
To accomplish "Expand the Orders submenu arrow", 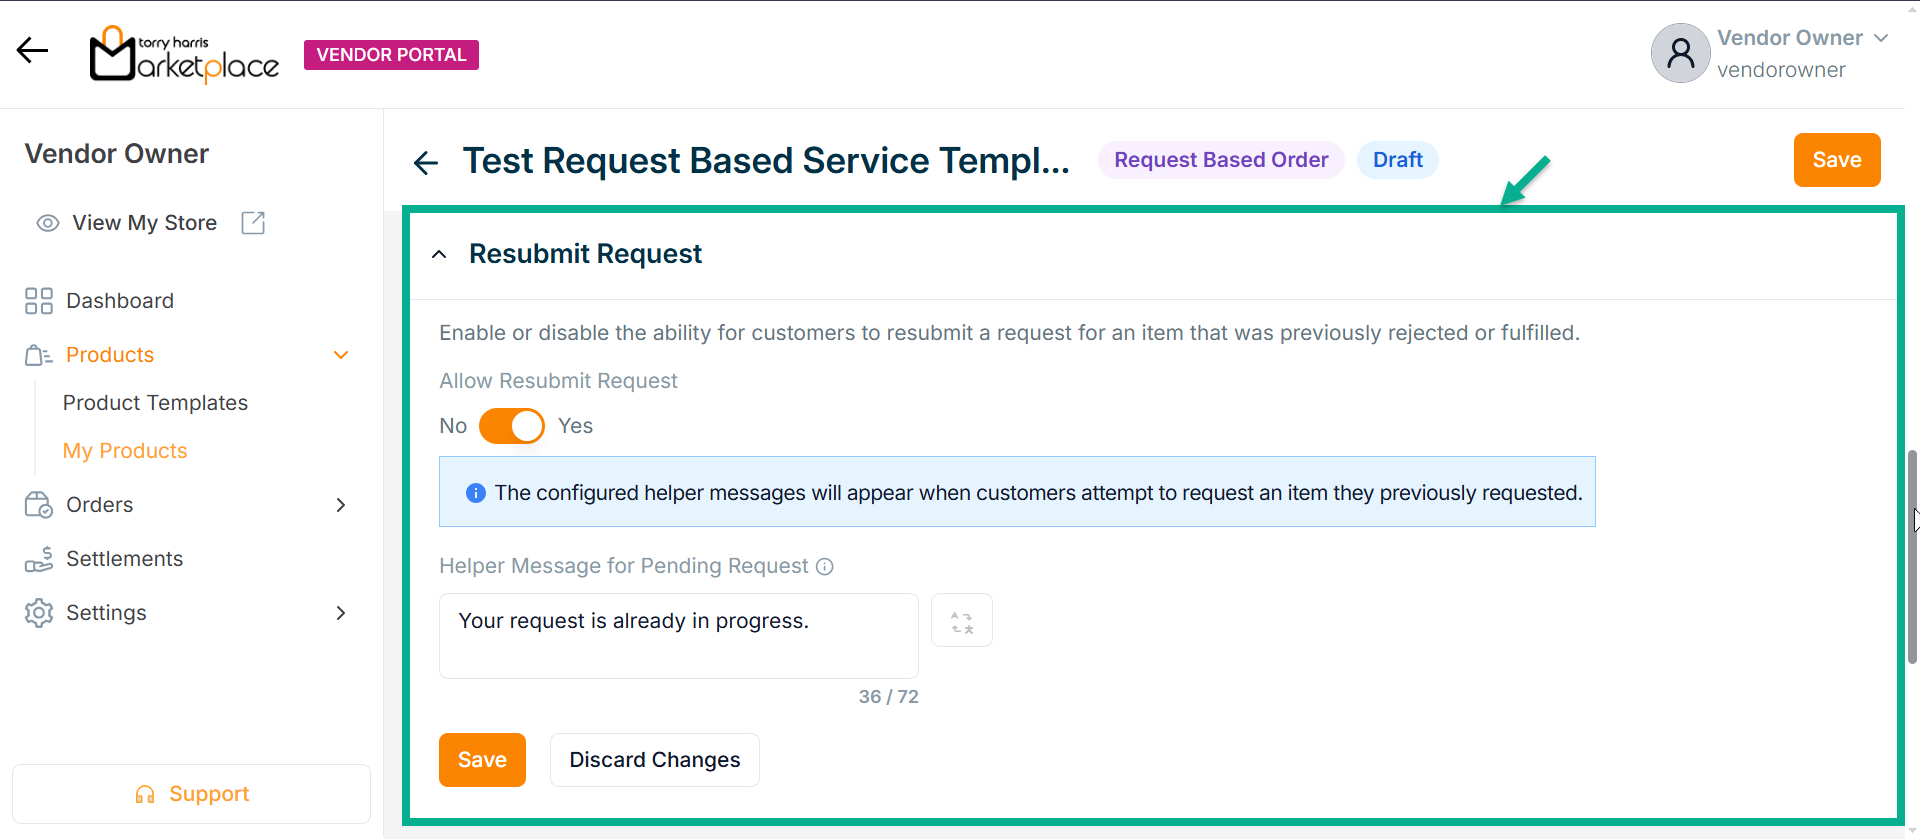I will pyautogui.click(x=340, y=505).
